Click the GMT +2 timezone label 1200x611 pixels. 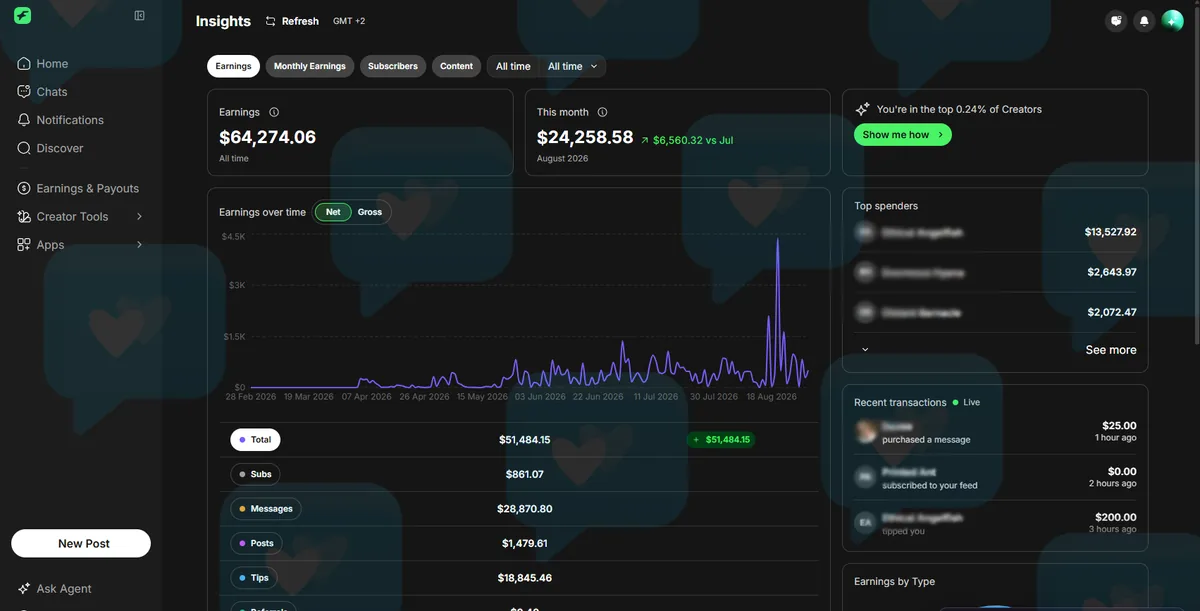(349, 21)
